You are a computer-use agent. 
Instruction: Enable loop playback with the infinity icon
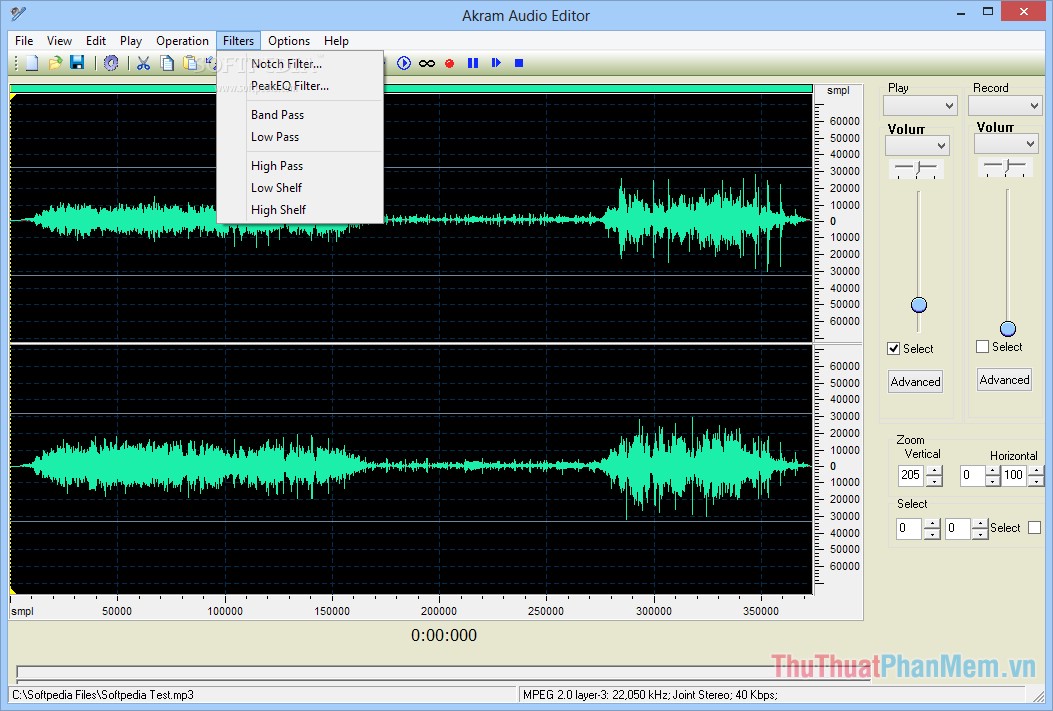pyautogui.click(x=427, y=63)
